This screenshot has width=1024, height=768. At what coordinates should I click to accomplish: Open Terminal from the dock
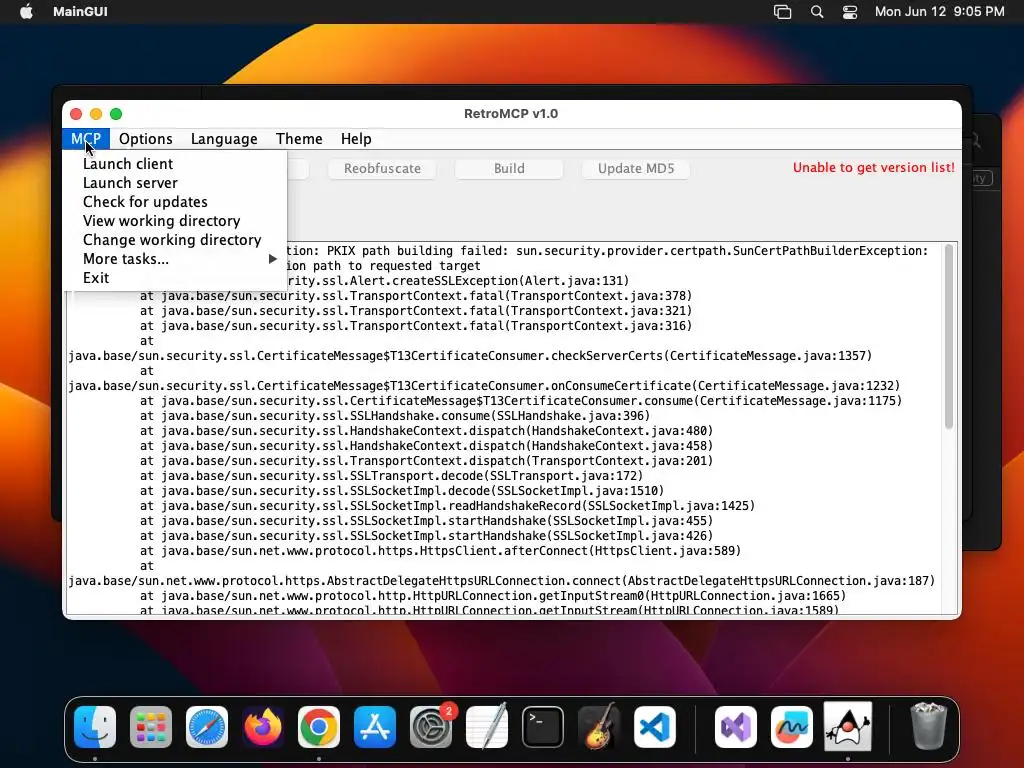pyautogui.click(x=543, y=726)
